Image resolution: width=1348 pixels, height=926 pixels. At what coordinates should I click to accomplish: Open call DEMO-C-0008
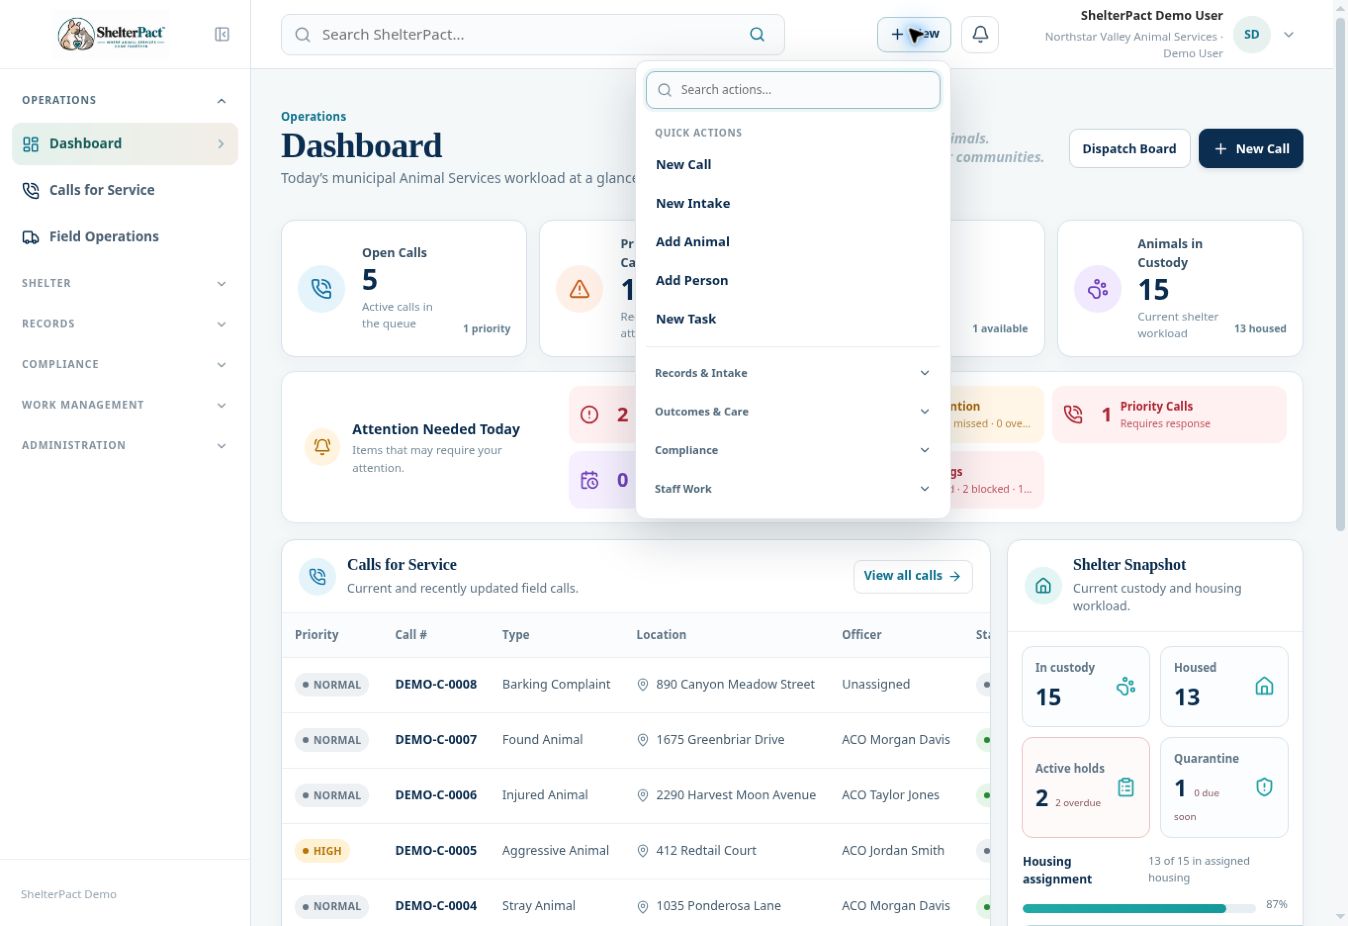click(x=436, y=685)
